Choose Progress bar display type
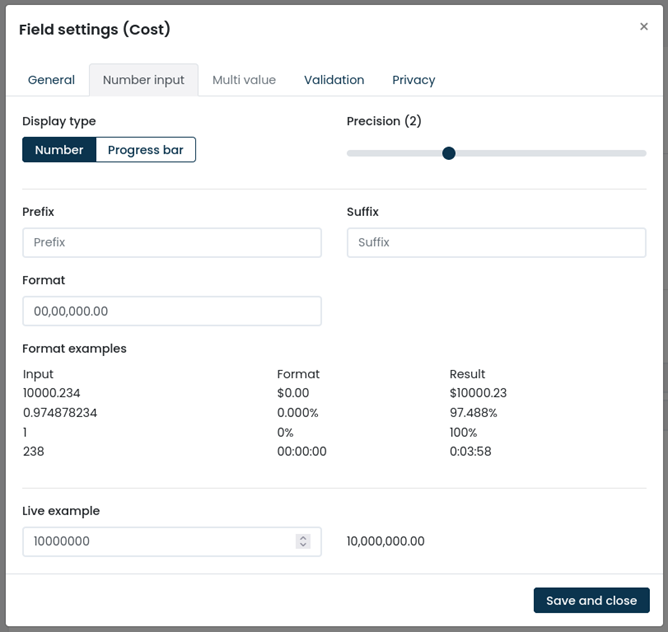 click(x=146, y=150)
